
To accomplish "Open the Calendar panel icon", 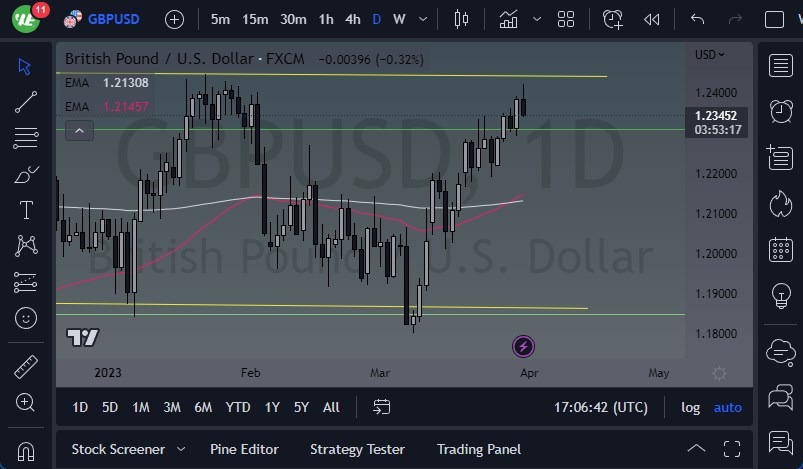I will click(780, 250).
